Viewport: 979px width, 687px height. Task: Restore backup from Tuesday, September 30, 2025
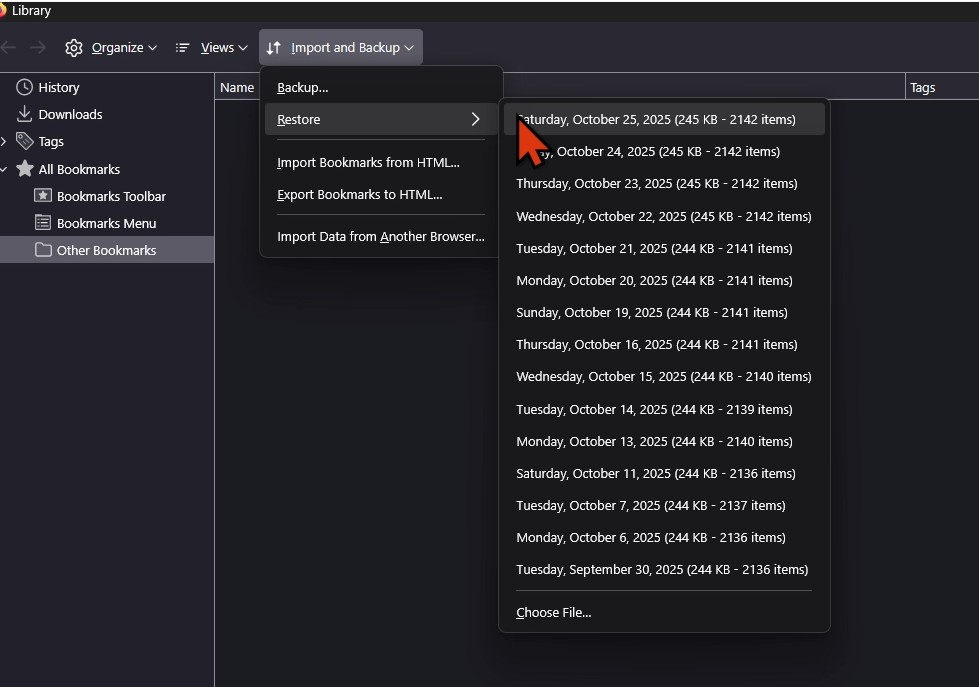(x=661, y=570)
